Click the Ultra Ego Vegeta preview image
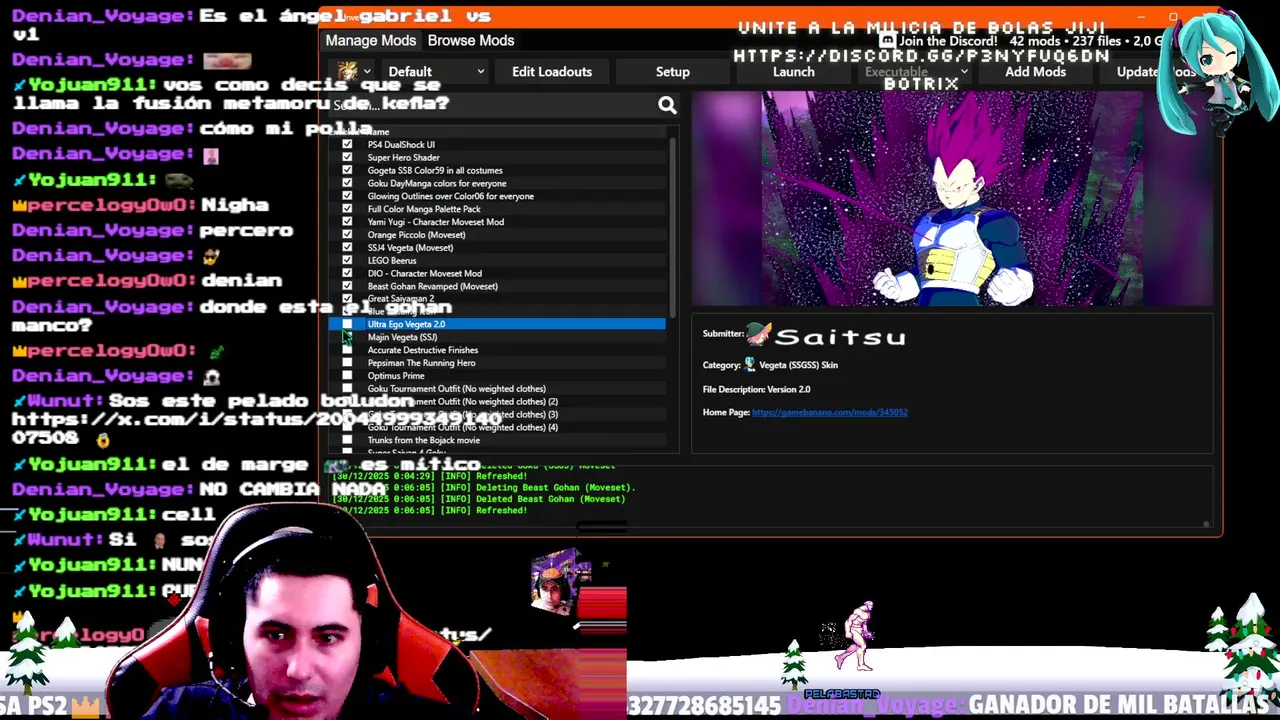The height and width of the screenshot is (720, 1280). [952, 199]
